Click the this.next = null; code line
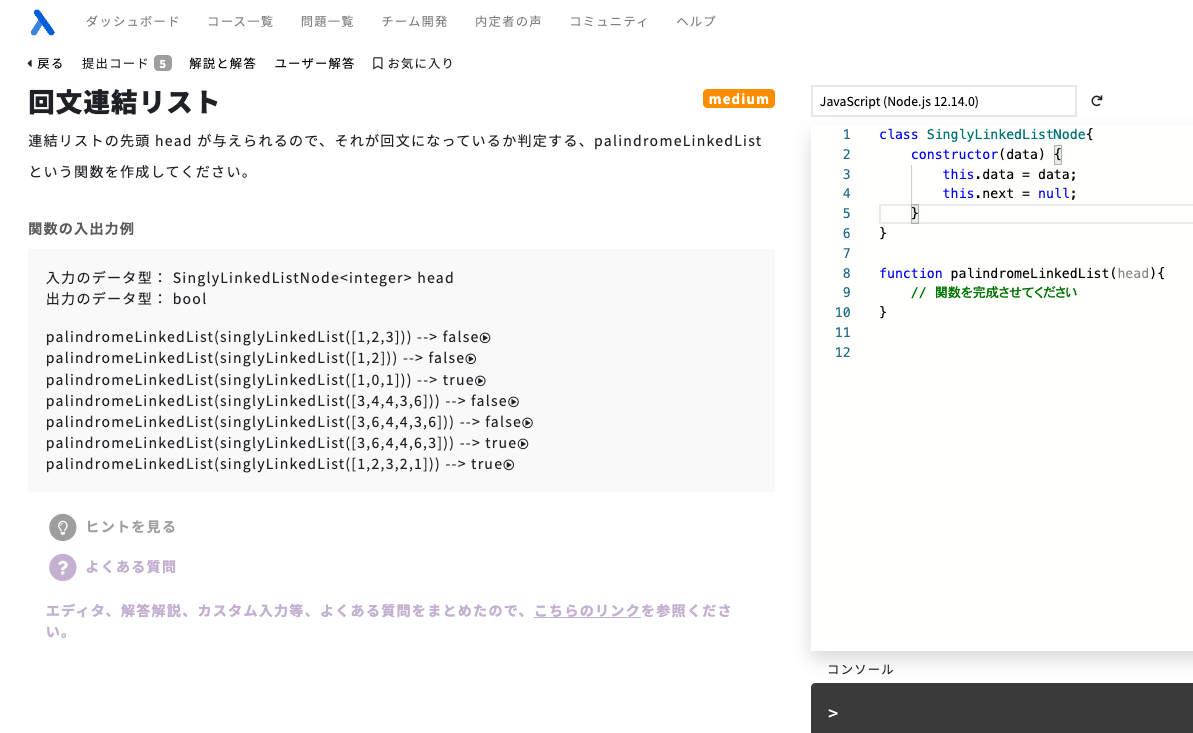 pyautogui.click(x=1010, y=193)
